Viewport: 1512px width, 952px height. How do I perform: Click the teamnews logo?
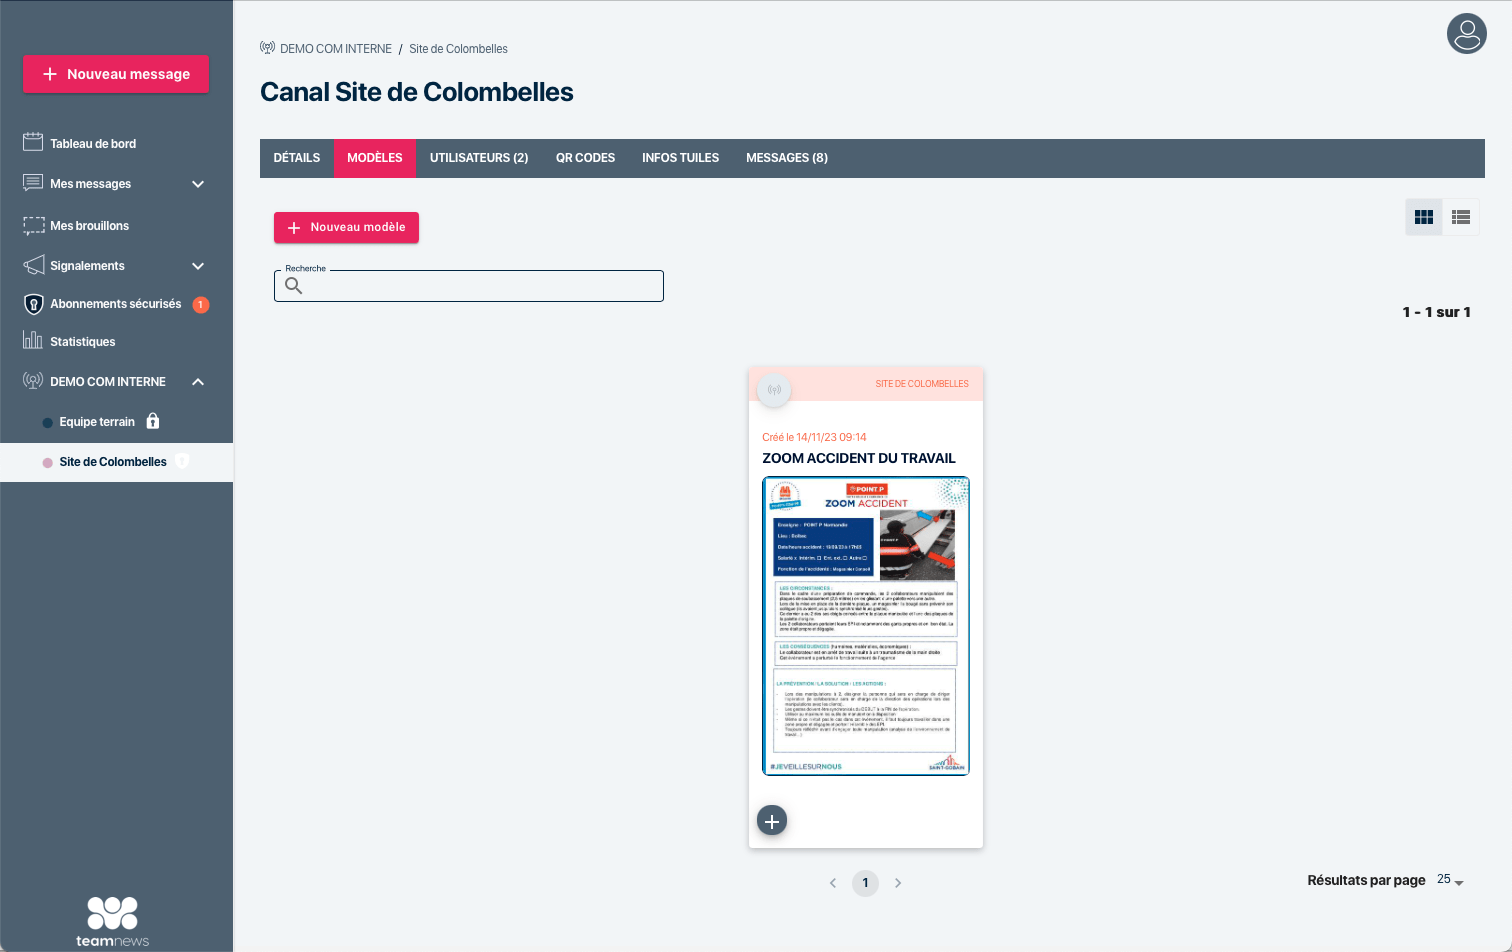113,921
